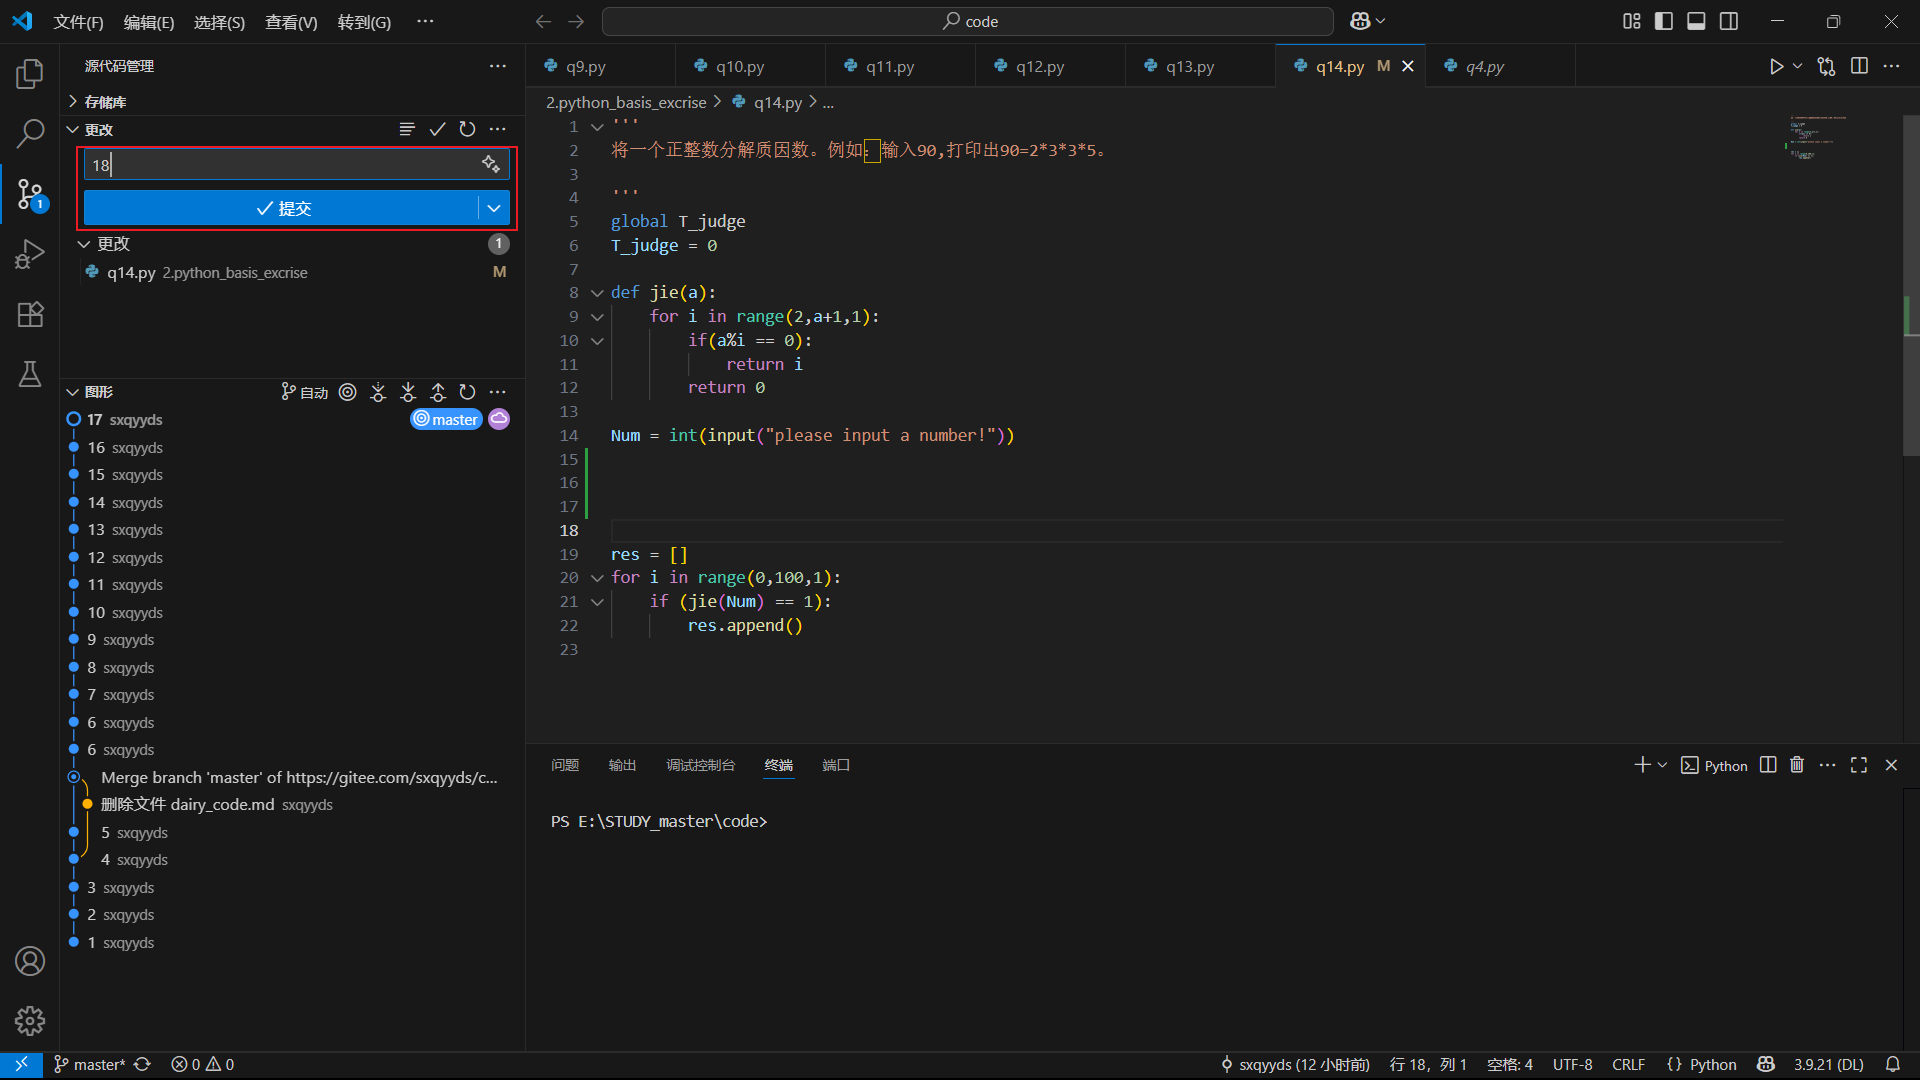Kill terminal with the trash icon
This screenshot has width=1920, height=1080.
(x=1797, y=765)
